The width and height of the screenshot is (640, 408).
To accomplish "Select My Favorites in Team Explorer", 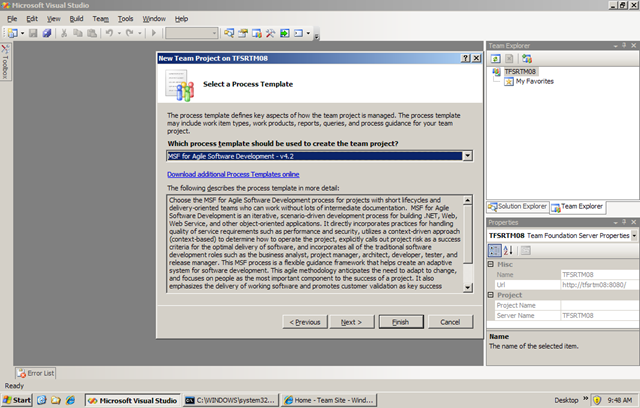I will pos(534,81).
